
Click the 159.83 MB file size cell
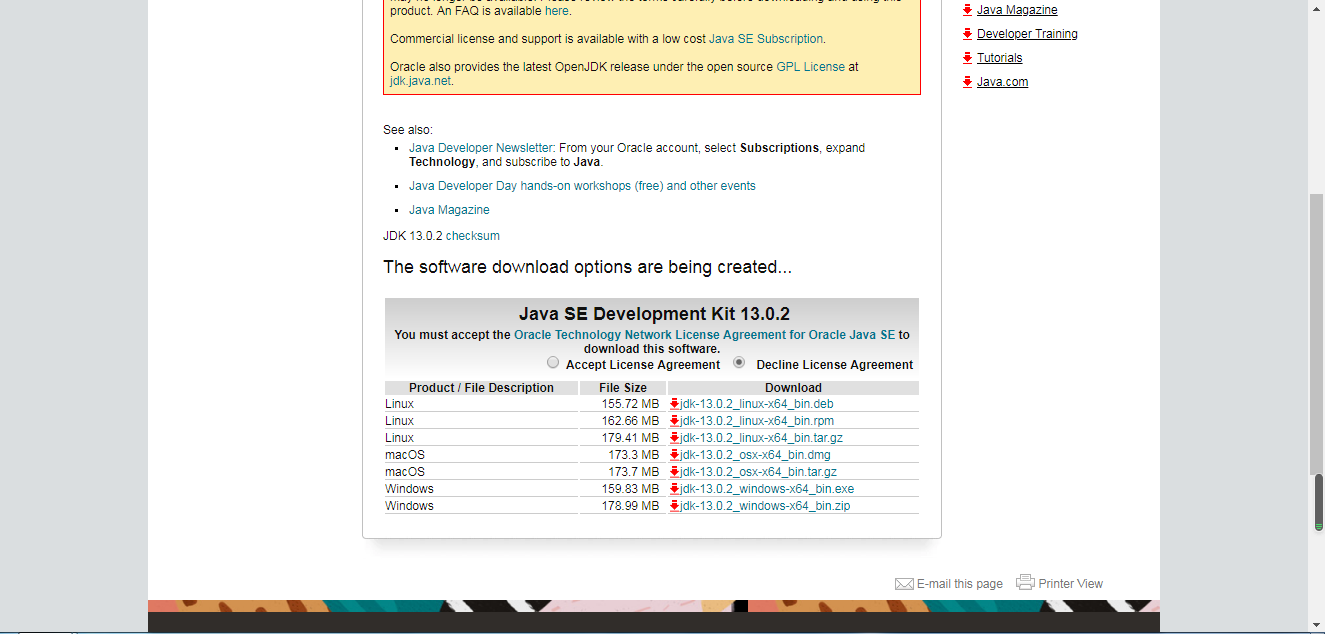click(621, 489)
